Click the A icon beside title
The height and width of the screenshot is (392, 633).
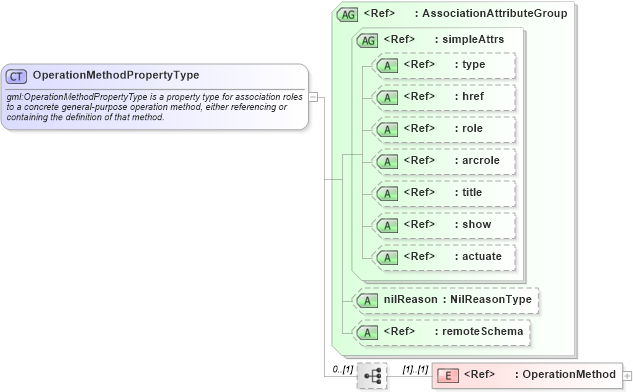(x=387, y=193)
